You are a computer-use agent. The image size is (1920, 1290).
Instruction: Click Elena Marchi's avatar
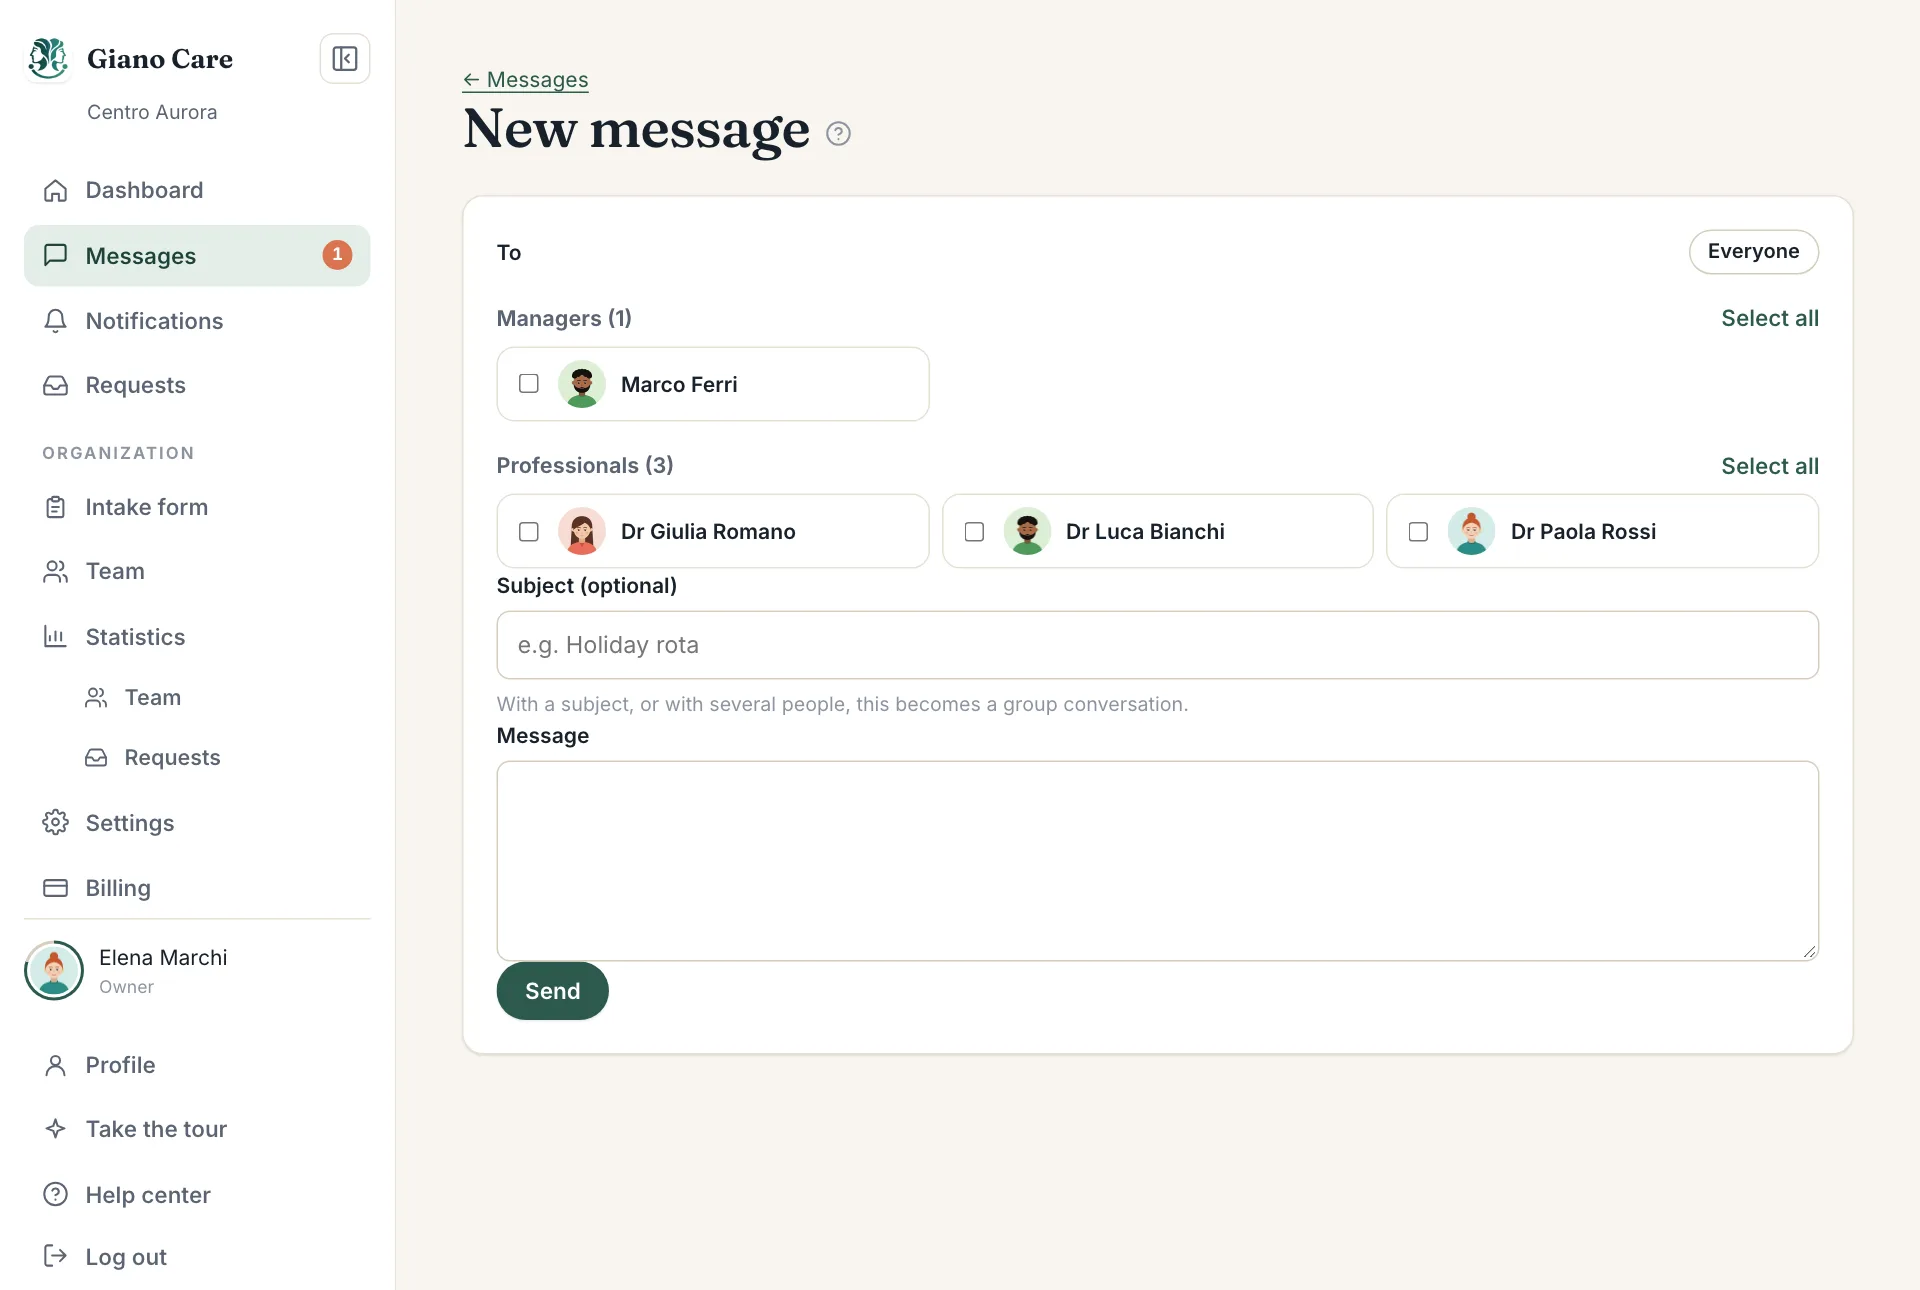[54, 970]
